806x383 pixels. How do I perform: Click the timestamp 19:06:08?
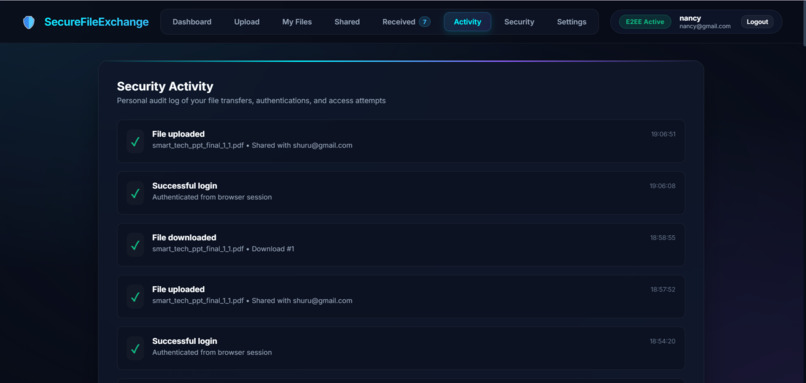(663, 186)
